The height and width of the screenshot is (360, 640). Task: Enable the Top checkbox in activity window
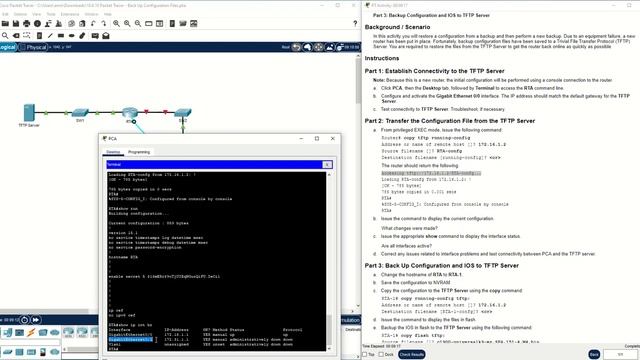point(365,354)
